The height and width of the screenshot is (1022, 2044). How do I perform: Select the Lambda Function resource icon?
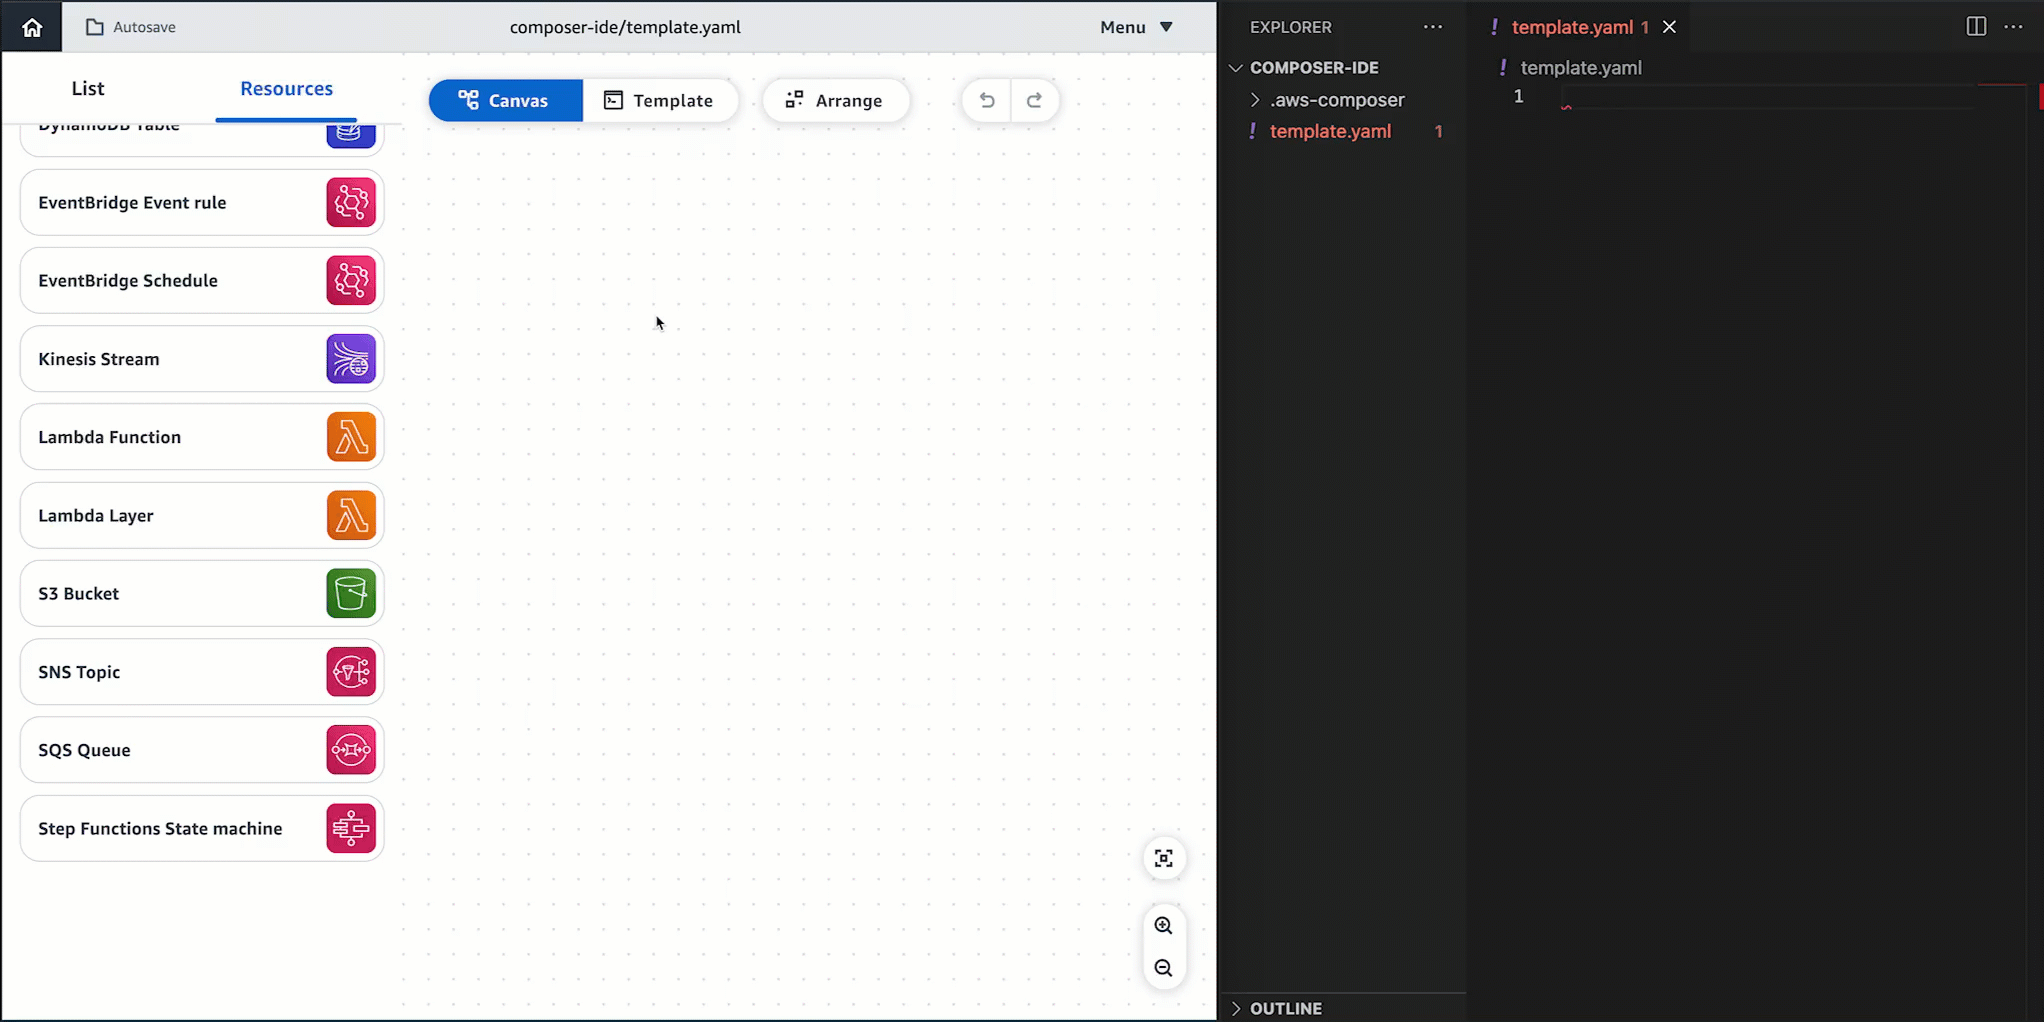pyautogui.click(x=351, y=437)
